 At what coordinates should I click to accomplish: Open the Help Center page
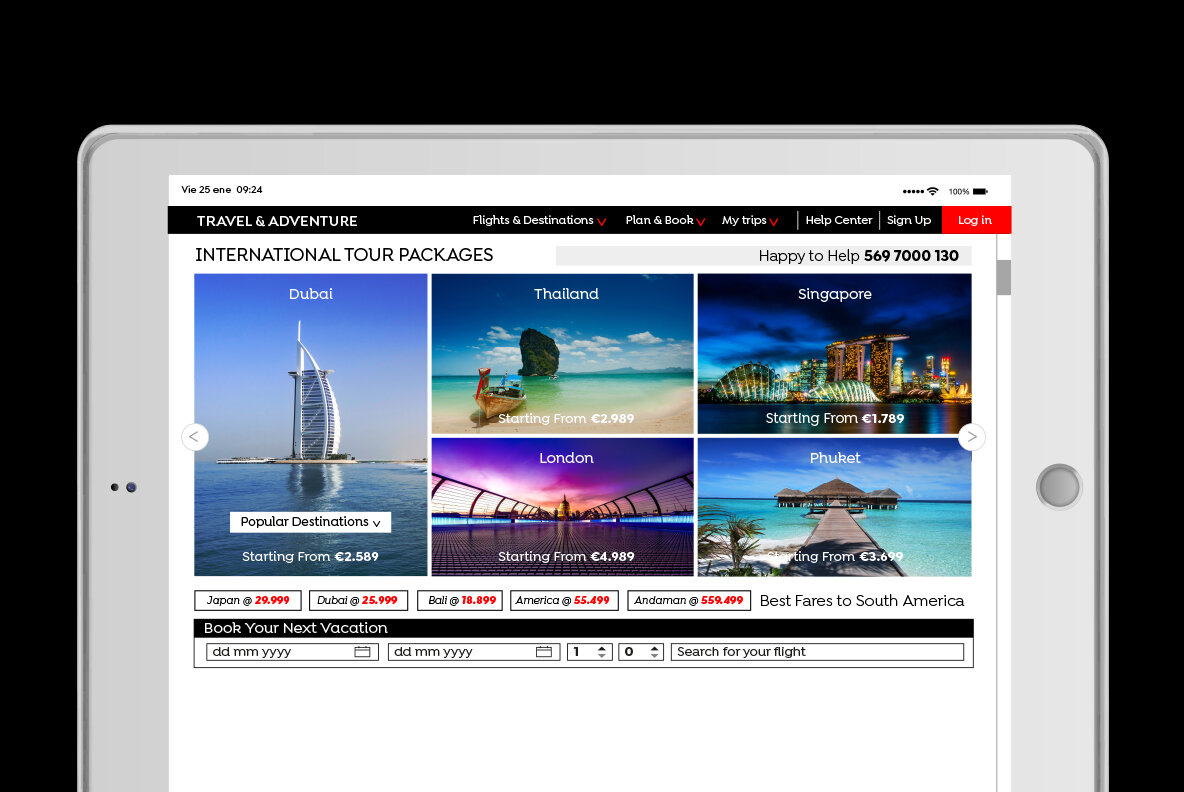pyautogui.click(x=838, y=220)
